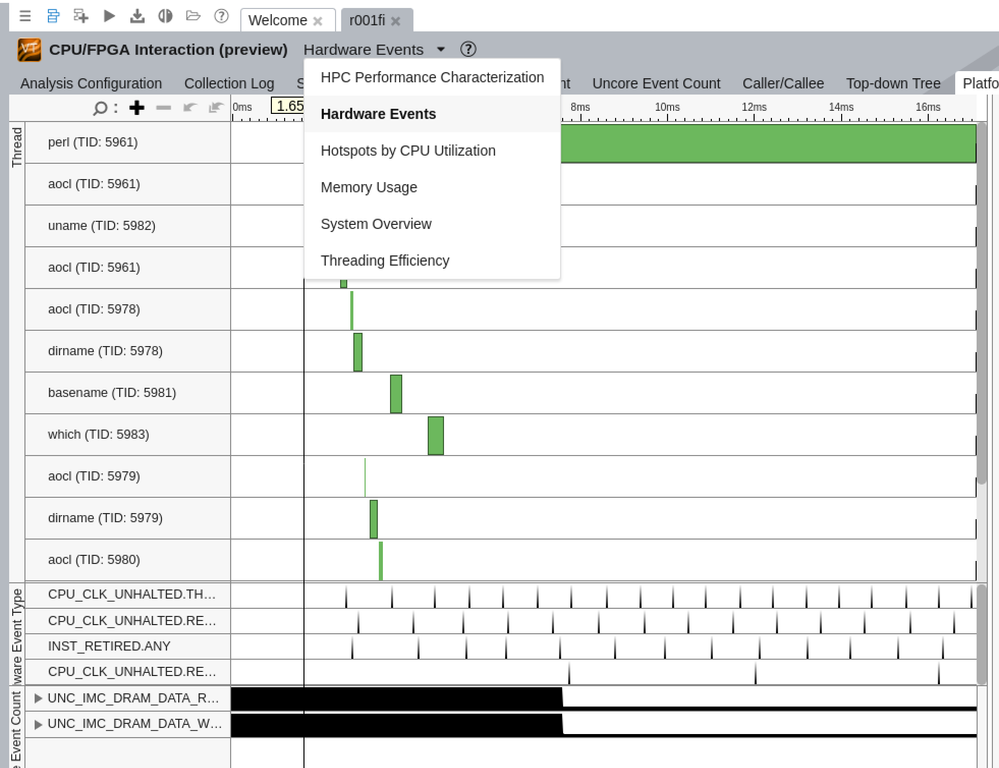This screenshot has height=768, width=999.
Task: Close the r001fi result tab
Action: click(x=396, y=21)
